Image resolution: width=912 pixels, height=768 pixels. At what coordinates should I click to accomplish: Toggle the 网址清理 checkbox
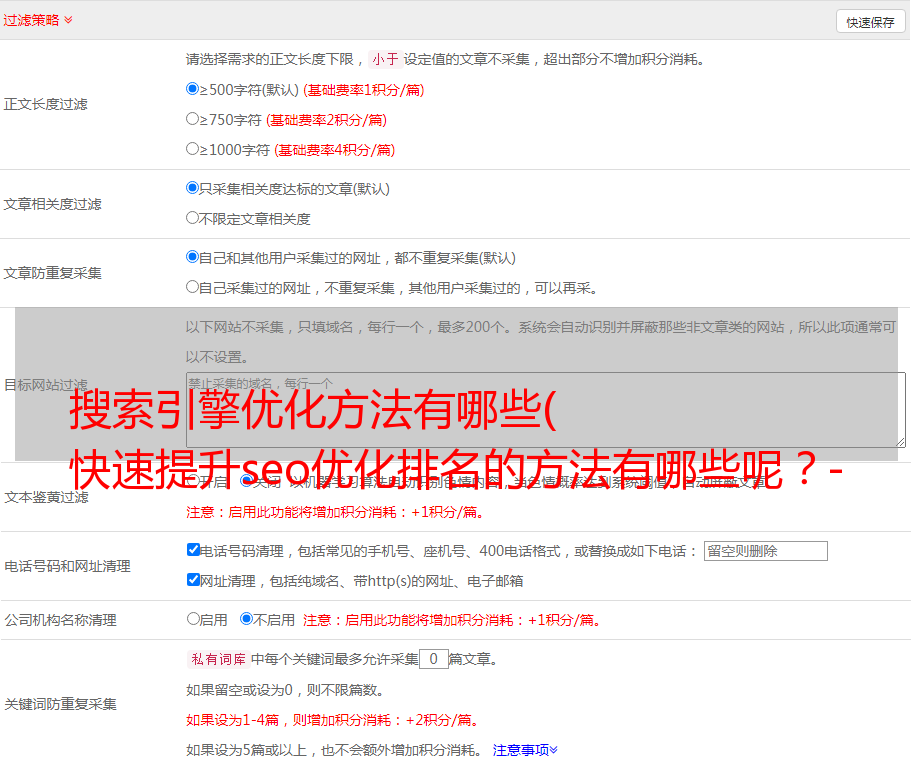tap(193, 579)
